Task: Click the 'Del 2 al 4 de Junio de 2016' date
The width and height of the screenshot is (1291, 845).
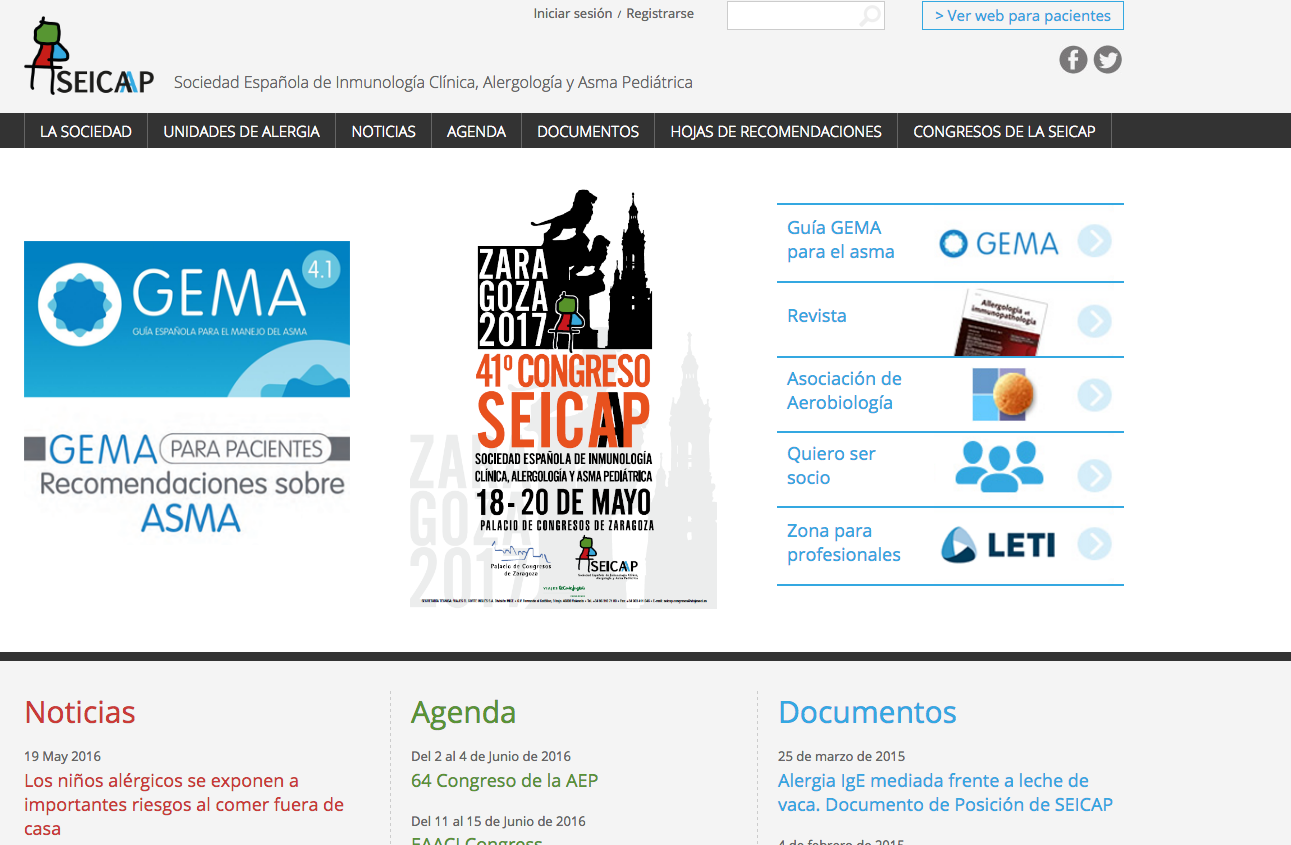Action: click(x=491, y=756)
